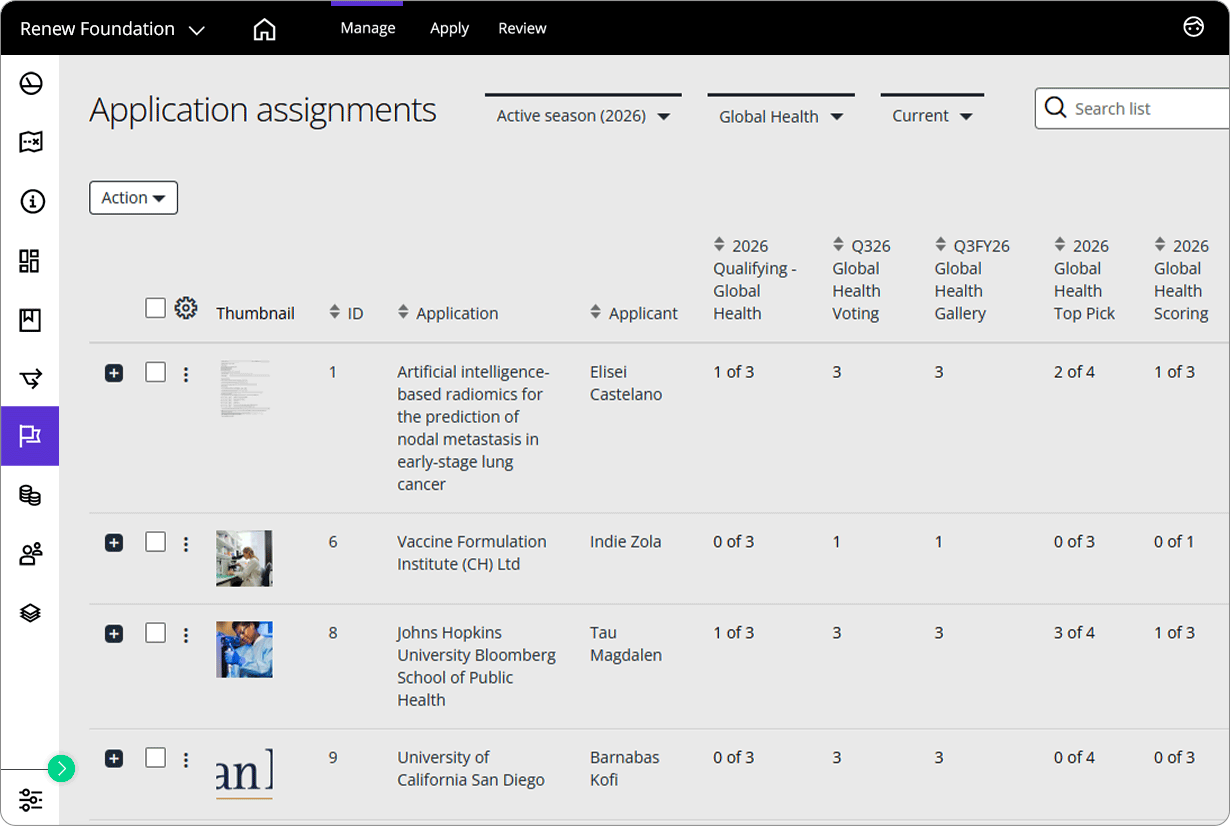The image size is (1230, 828).
Task: Open the Action dropdown button
Action: (133, 198)
